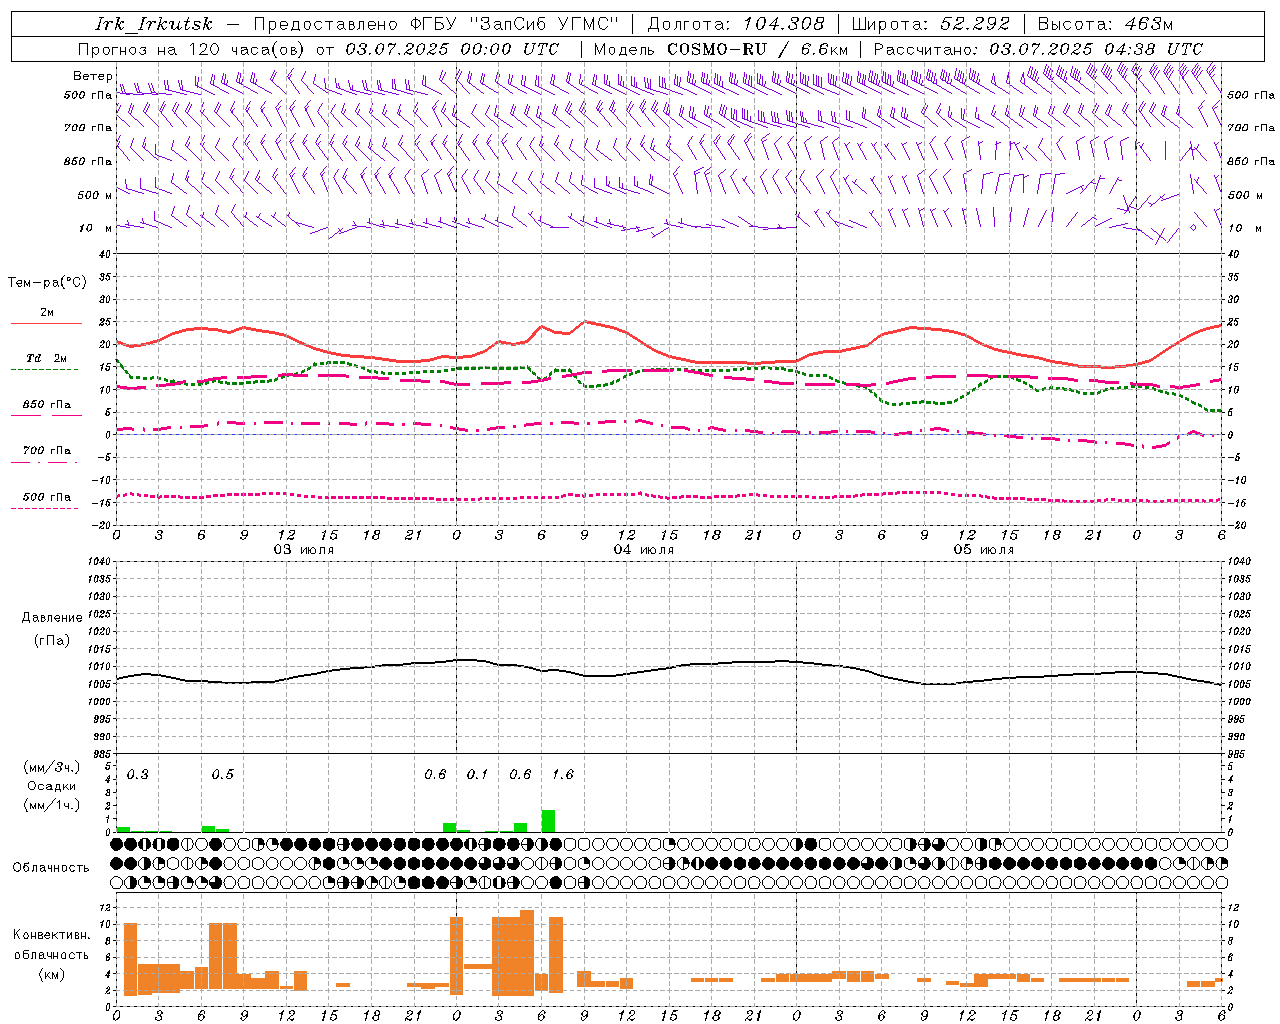Image resolution: width=1280 pixels, height=1024 pixels.
Task: Click the Ветер panel label
Action: pos(92,76)
